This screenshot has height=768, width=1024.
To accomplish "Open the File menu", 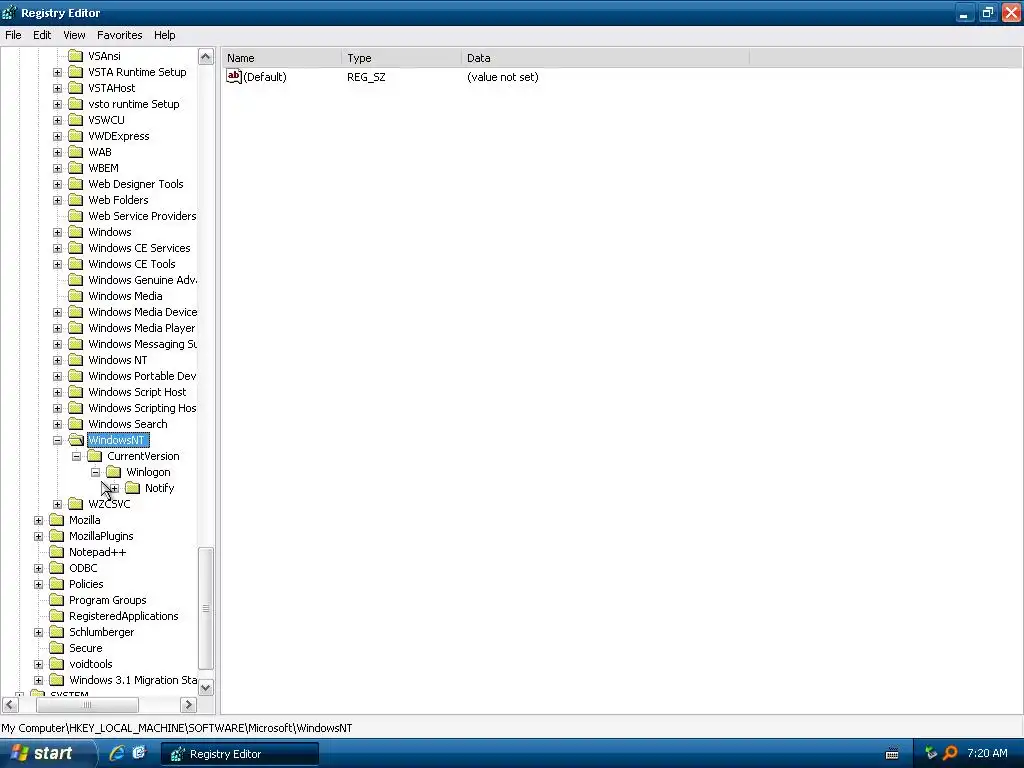I will pos(13,35).
